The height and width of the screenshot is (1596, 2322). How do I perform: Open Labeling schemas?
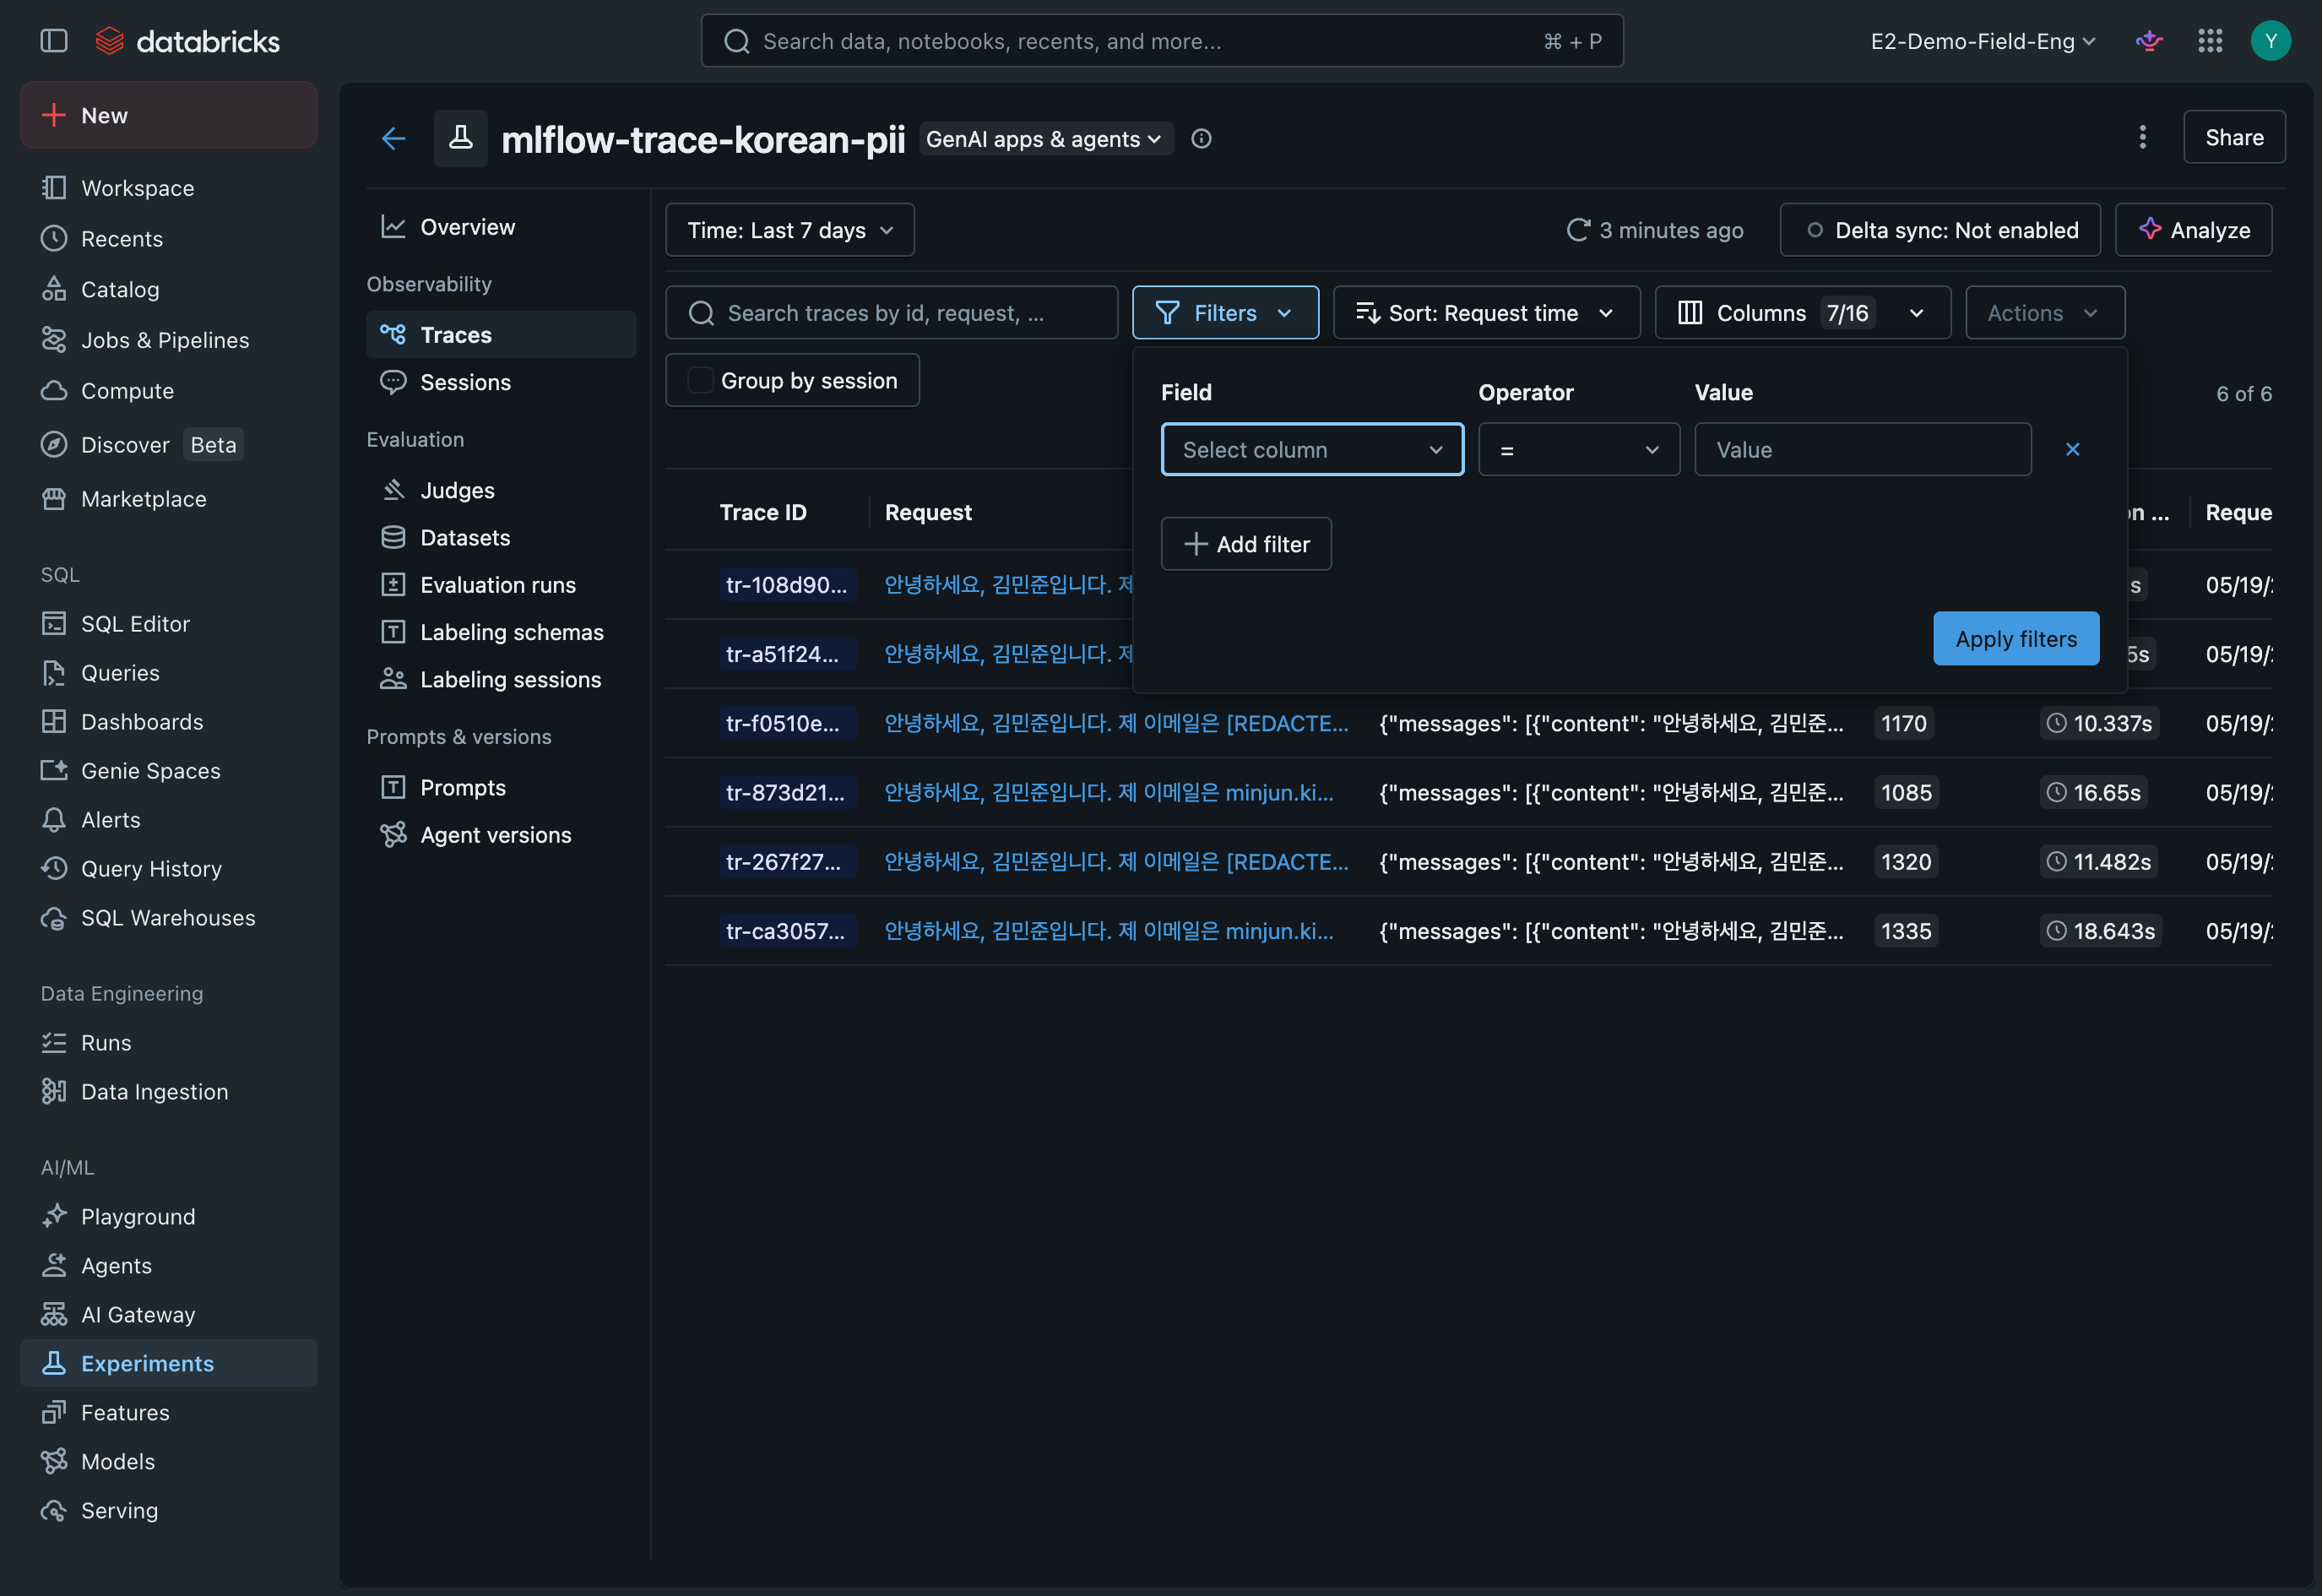501,632
